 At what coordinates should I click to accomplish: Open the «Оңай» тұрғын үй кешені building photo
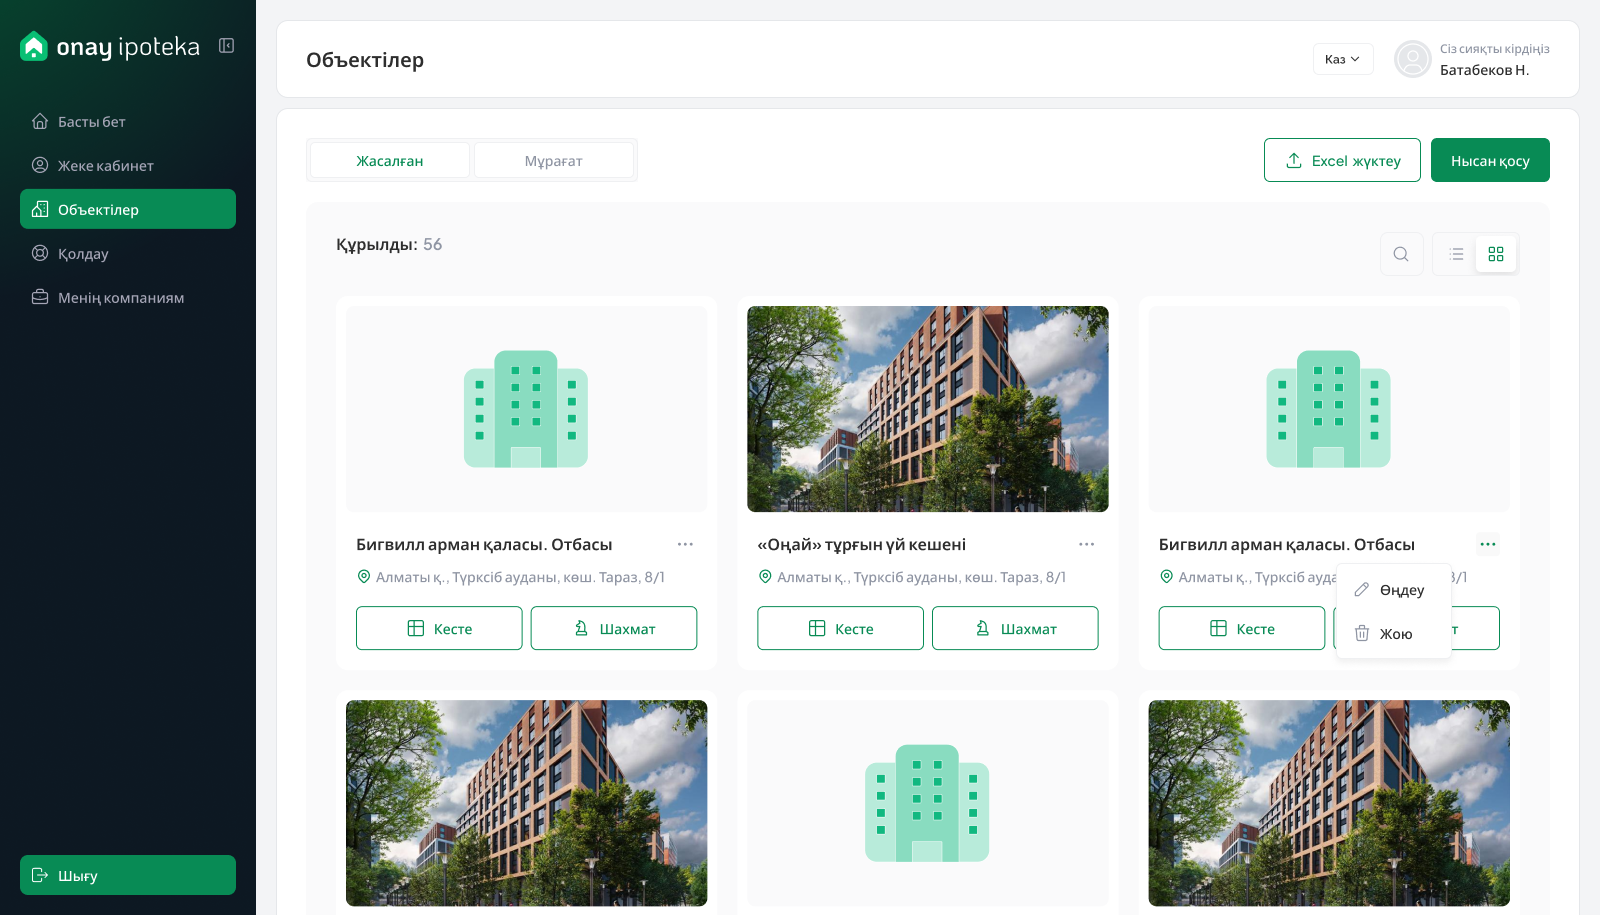[x=927, y=409]
